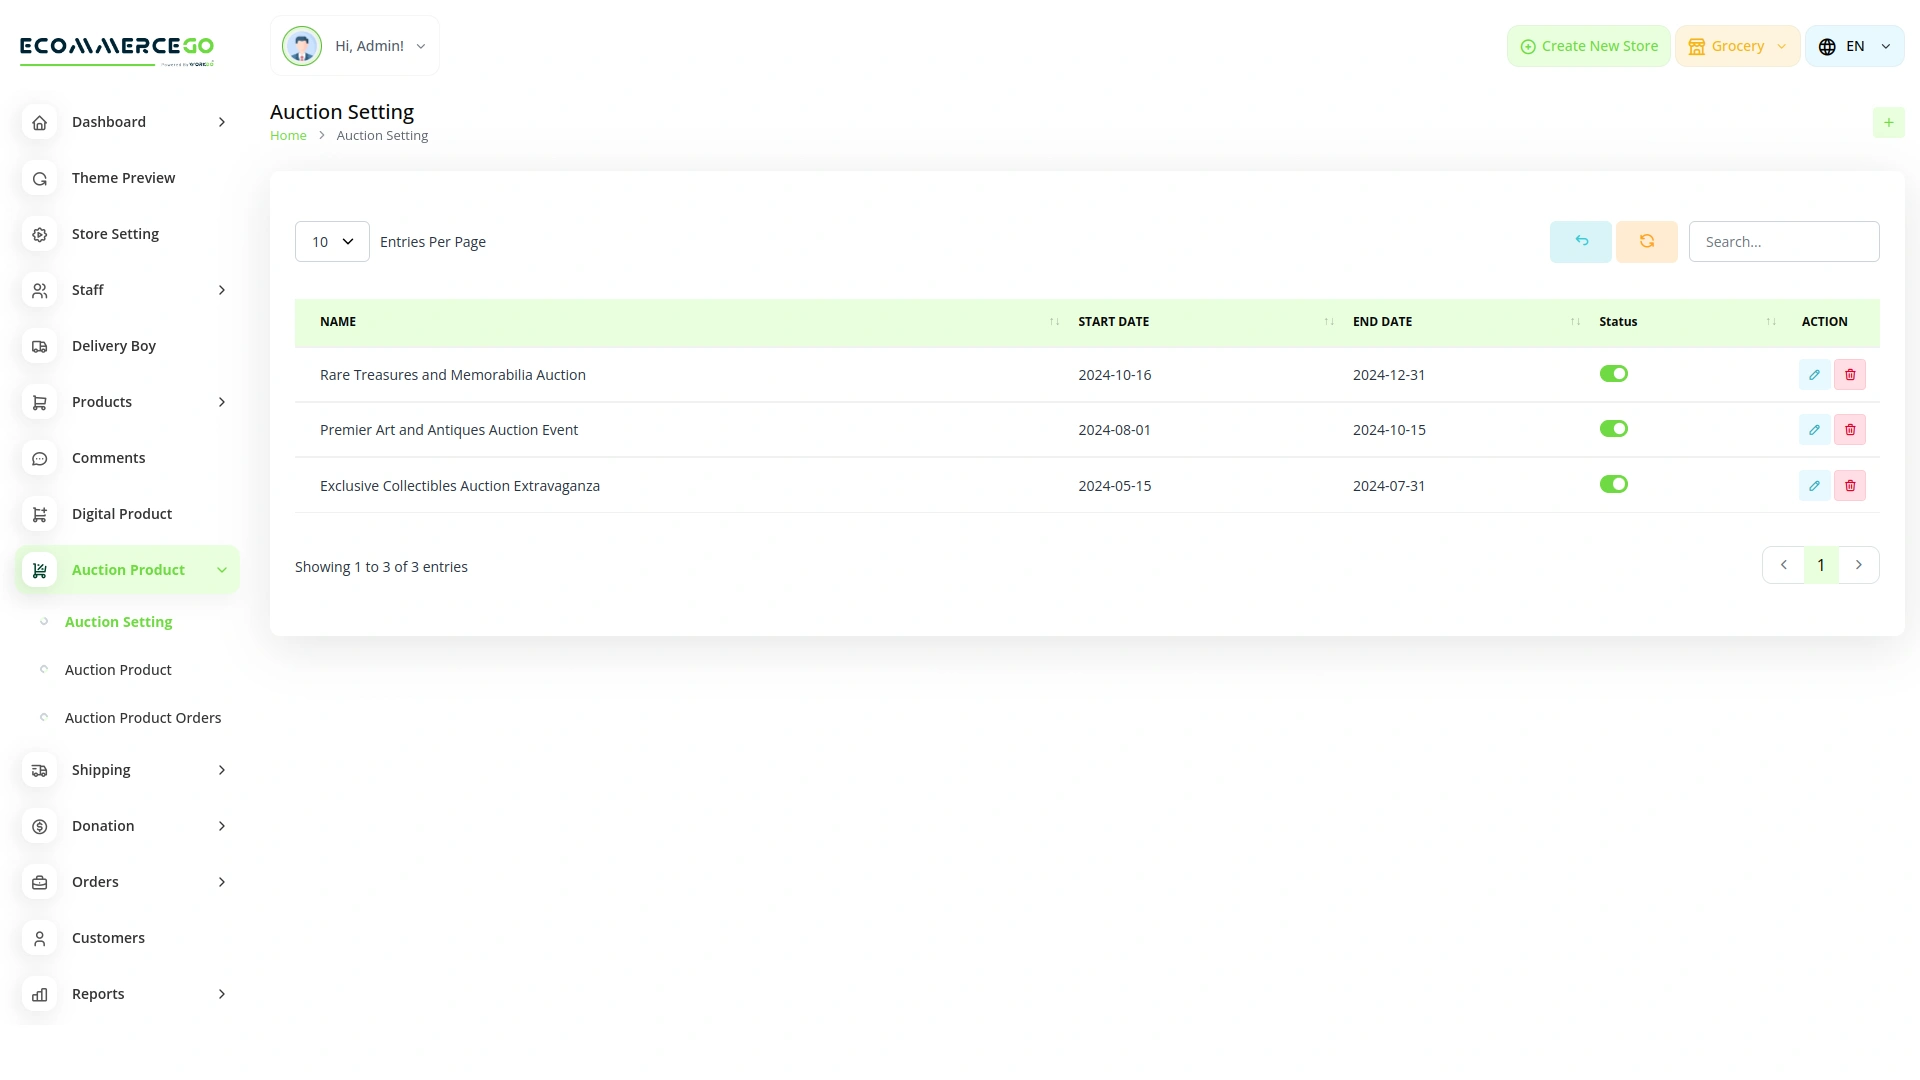This screenshot has width=1920, height=1080.
Task: Expand the Grocery store selector
Action: (1737, 45)
